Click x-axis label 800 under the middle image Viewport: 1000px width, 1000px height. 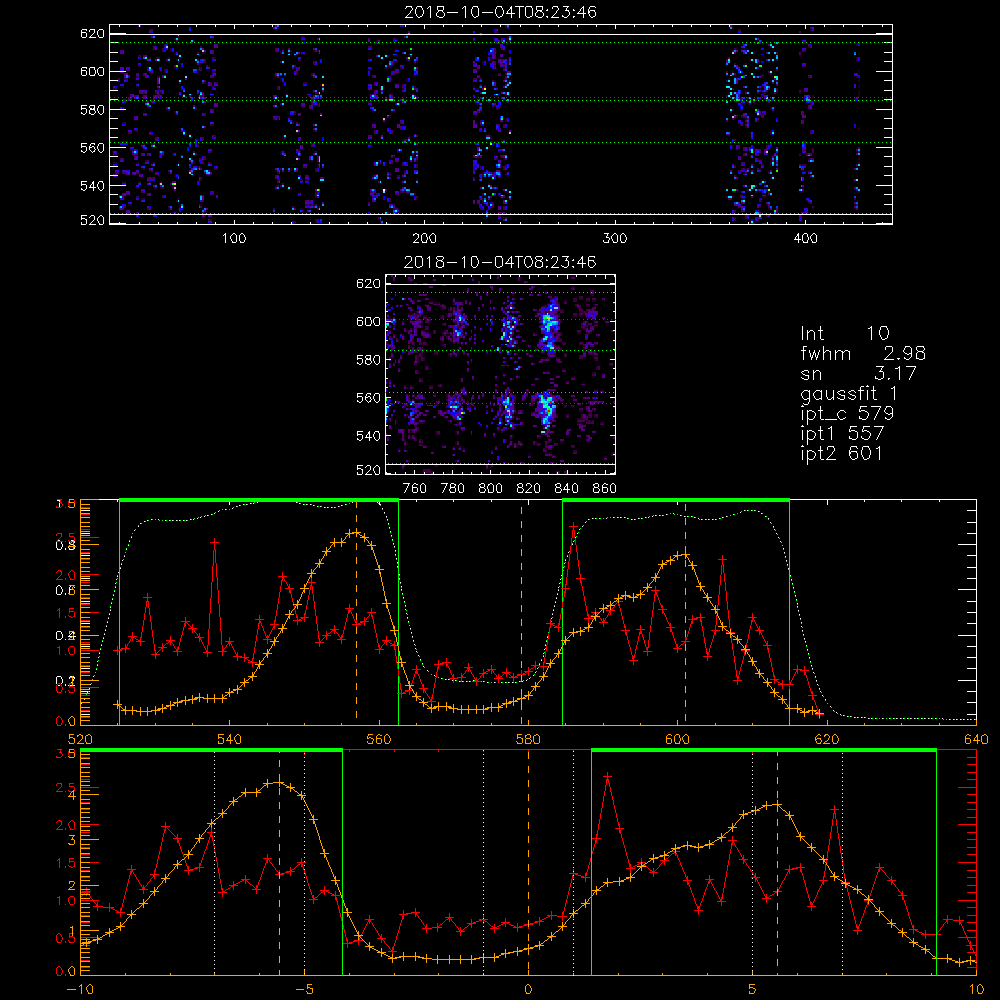490,489
